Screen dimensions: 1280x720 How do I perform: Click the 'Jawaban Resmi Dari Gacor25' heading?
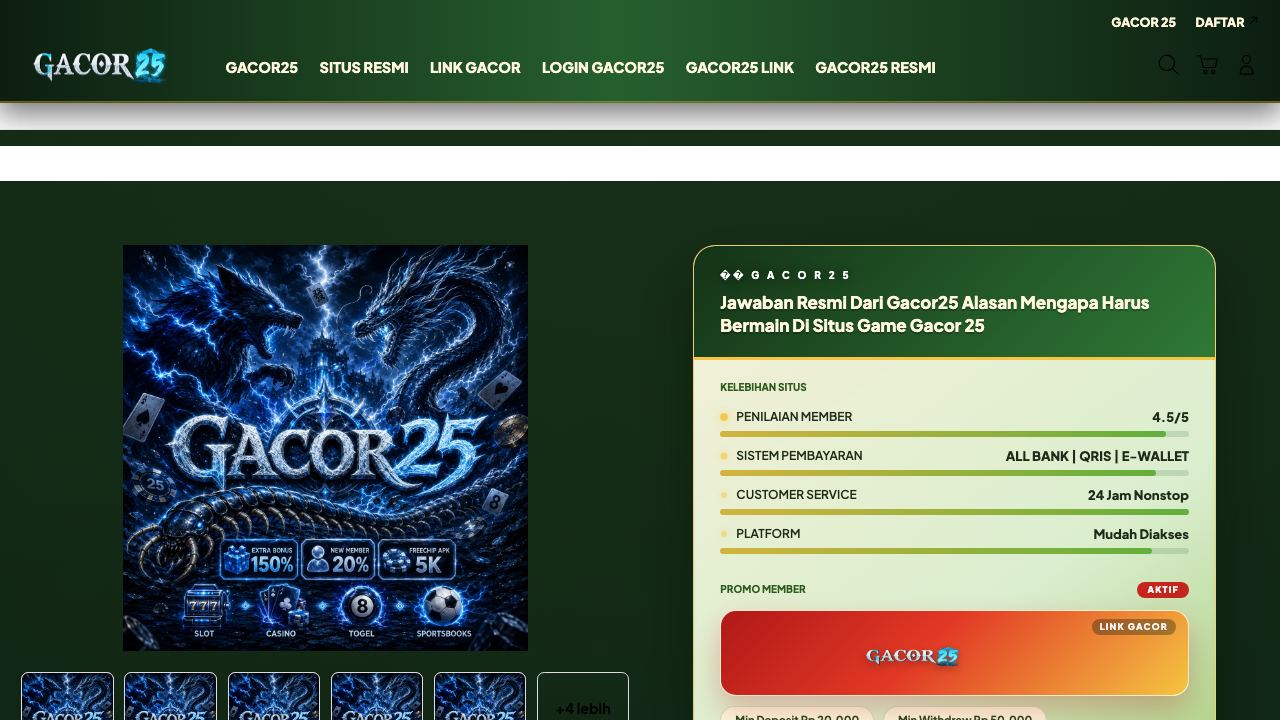pos(934,314)
